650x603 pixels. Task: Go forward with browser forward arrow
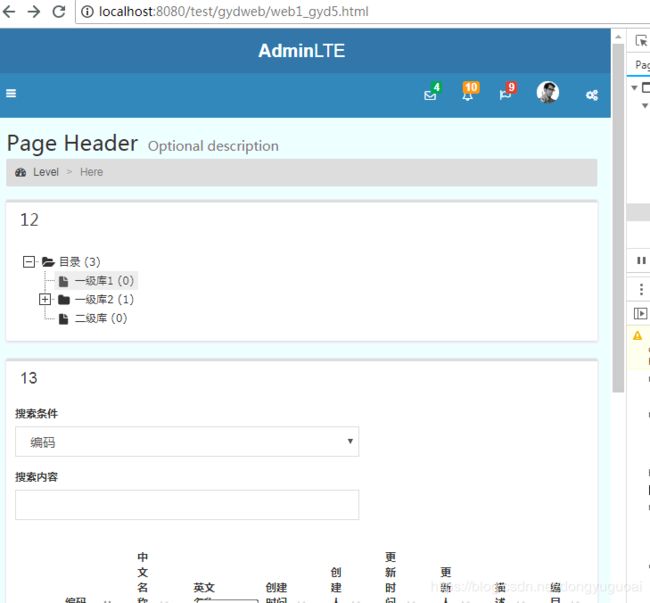[x=34, y=11]
